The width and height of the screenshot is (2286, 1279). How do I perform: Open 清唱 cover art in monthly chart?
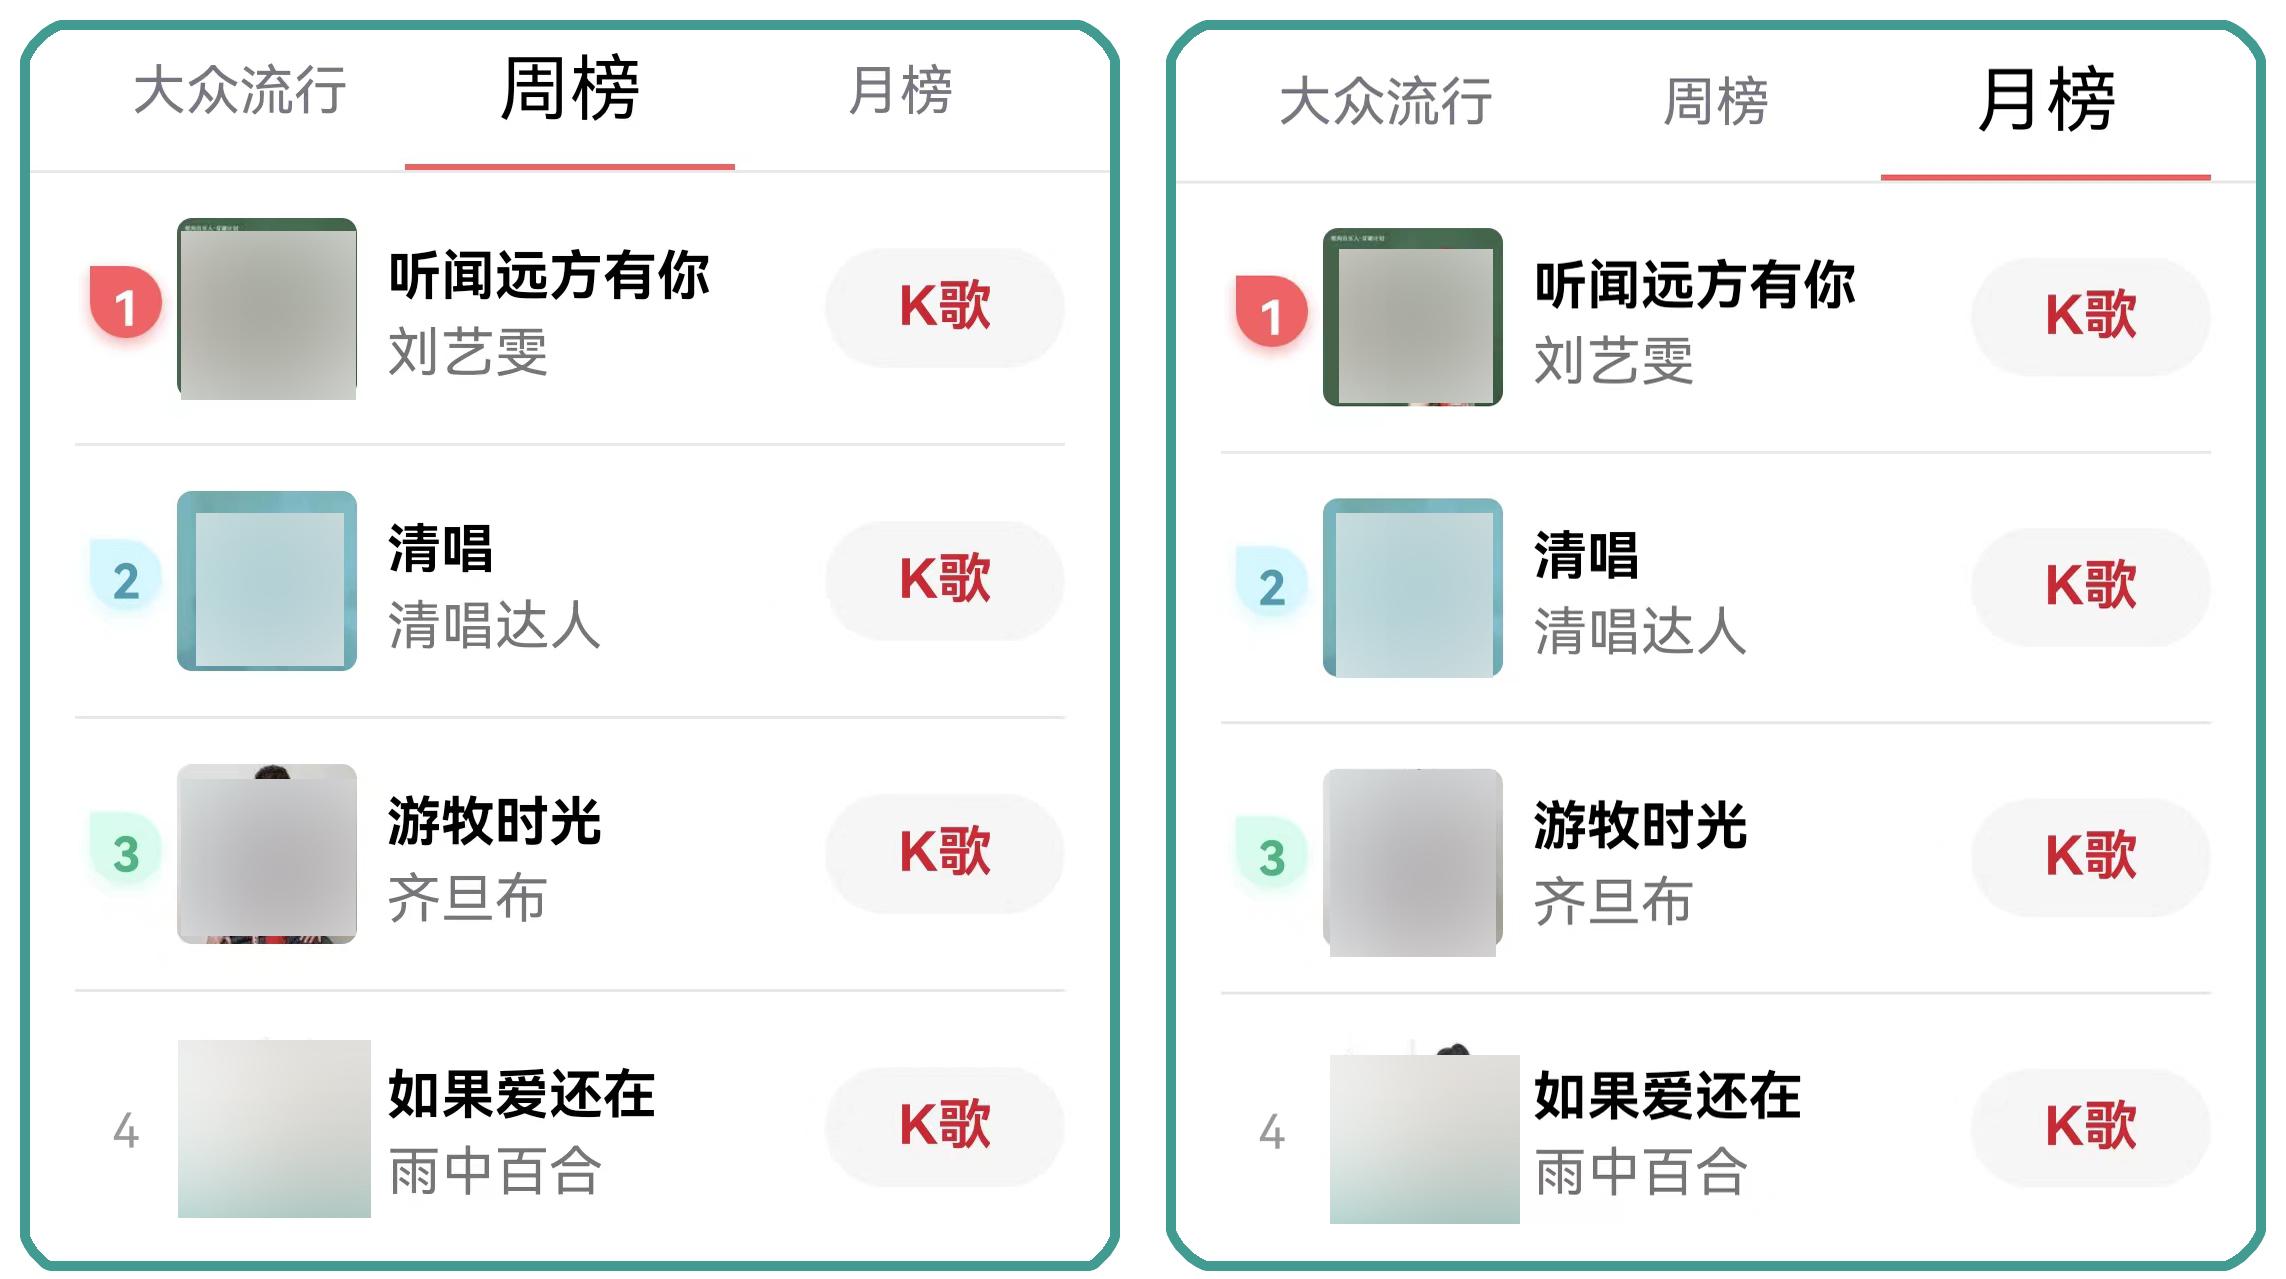tap(1413, 588)
